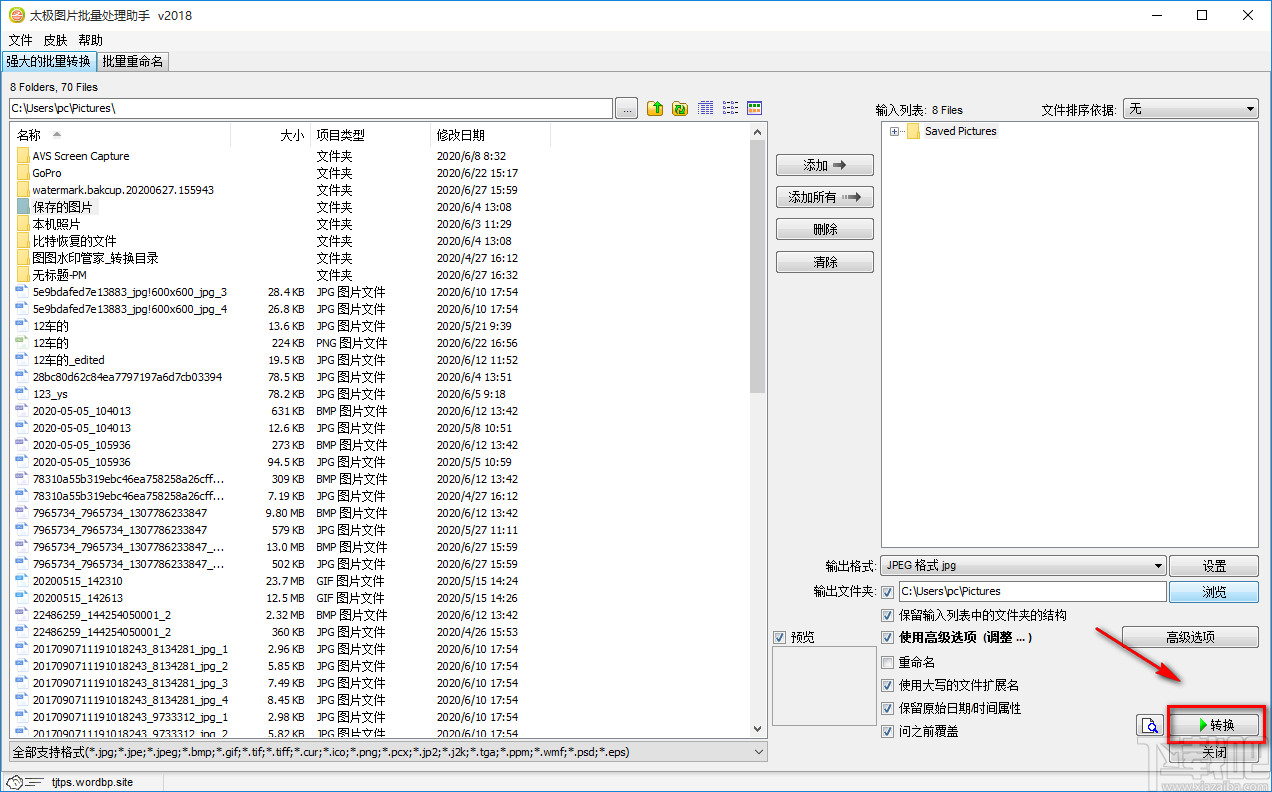Toggle the 预览 checkbox
Image resolution: width=1272 pixels, height=792 pixels.
click(x=780, y=638)
